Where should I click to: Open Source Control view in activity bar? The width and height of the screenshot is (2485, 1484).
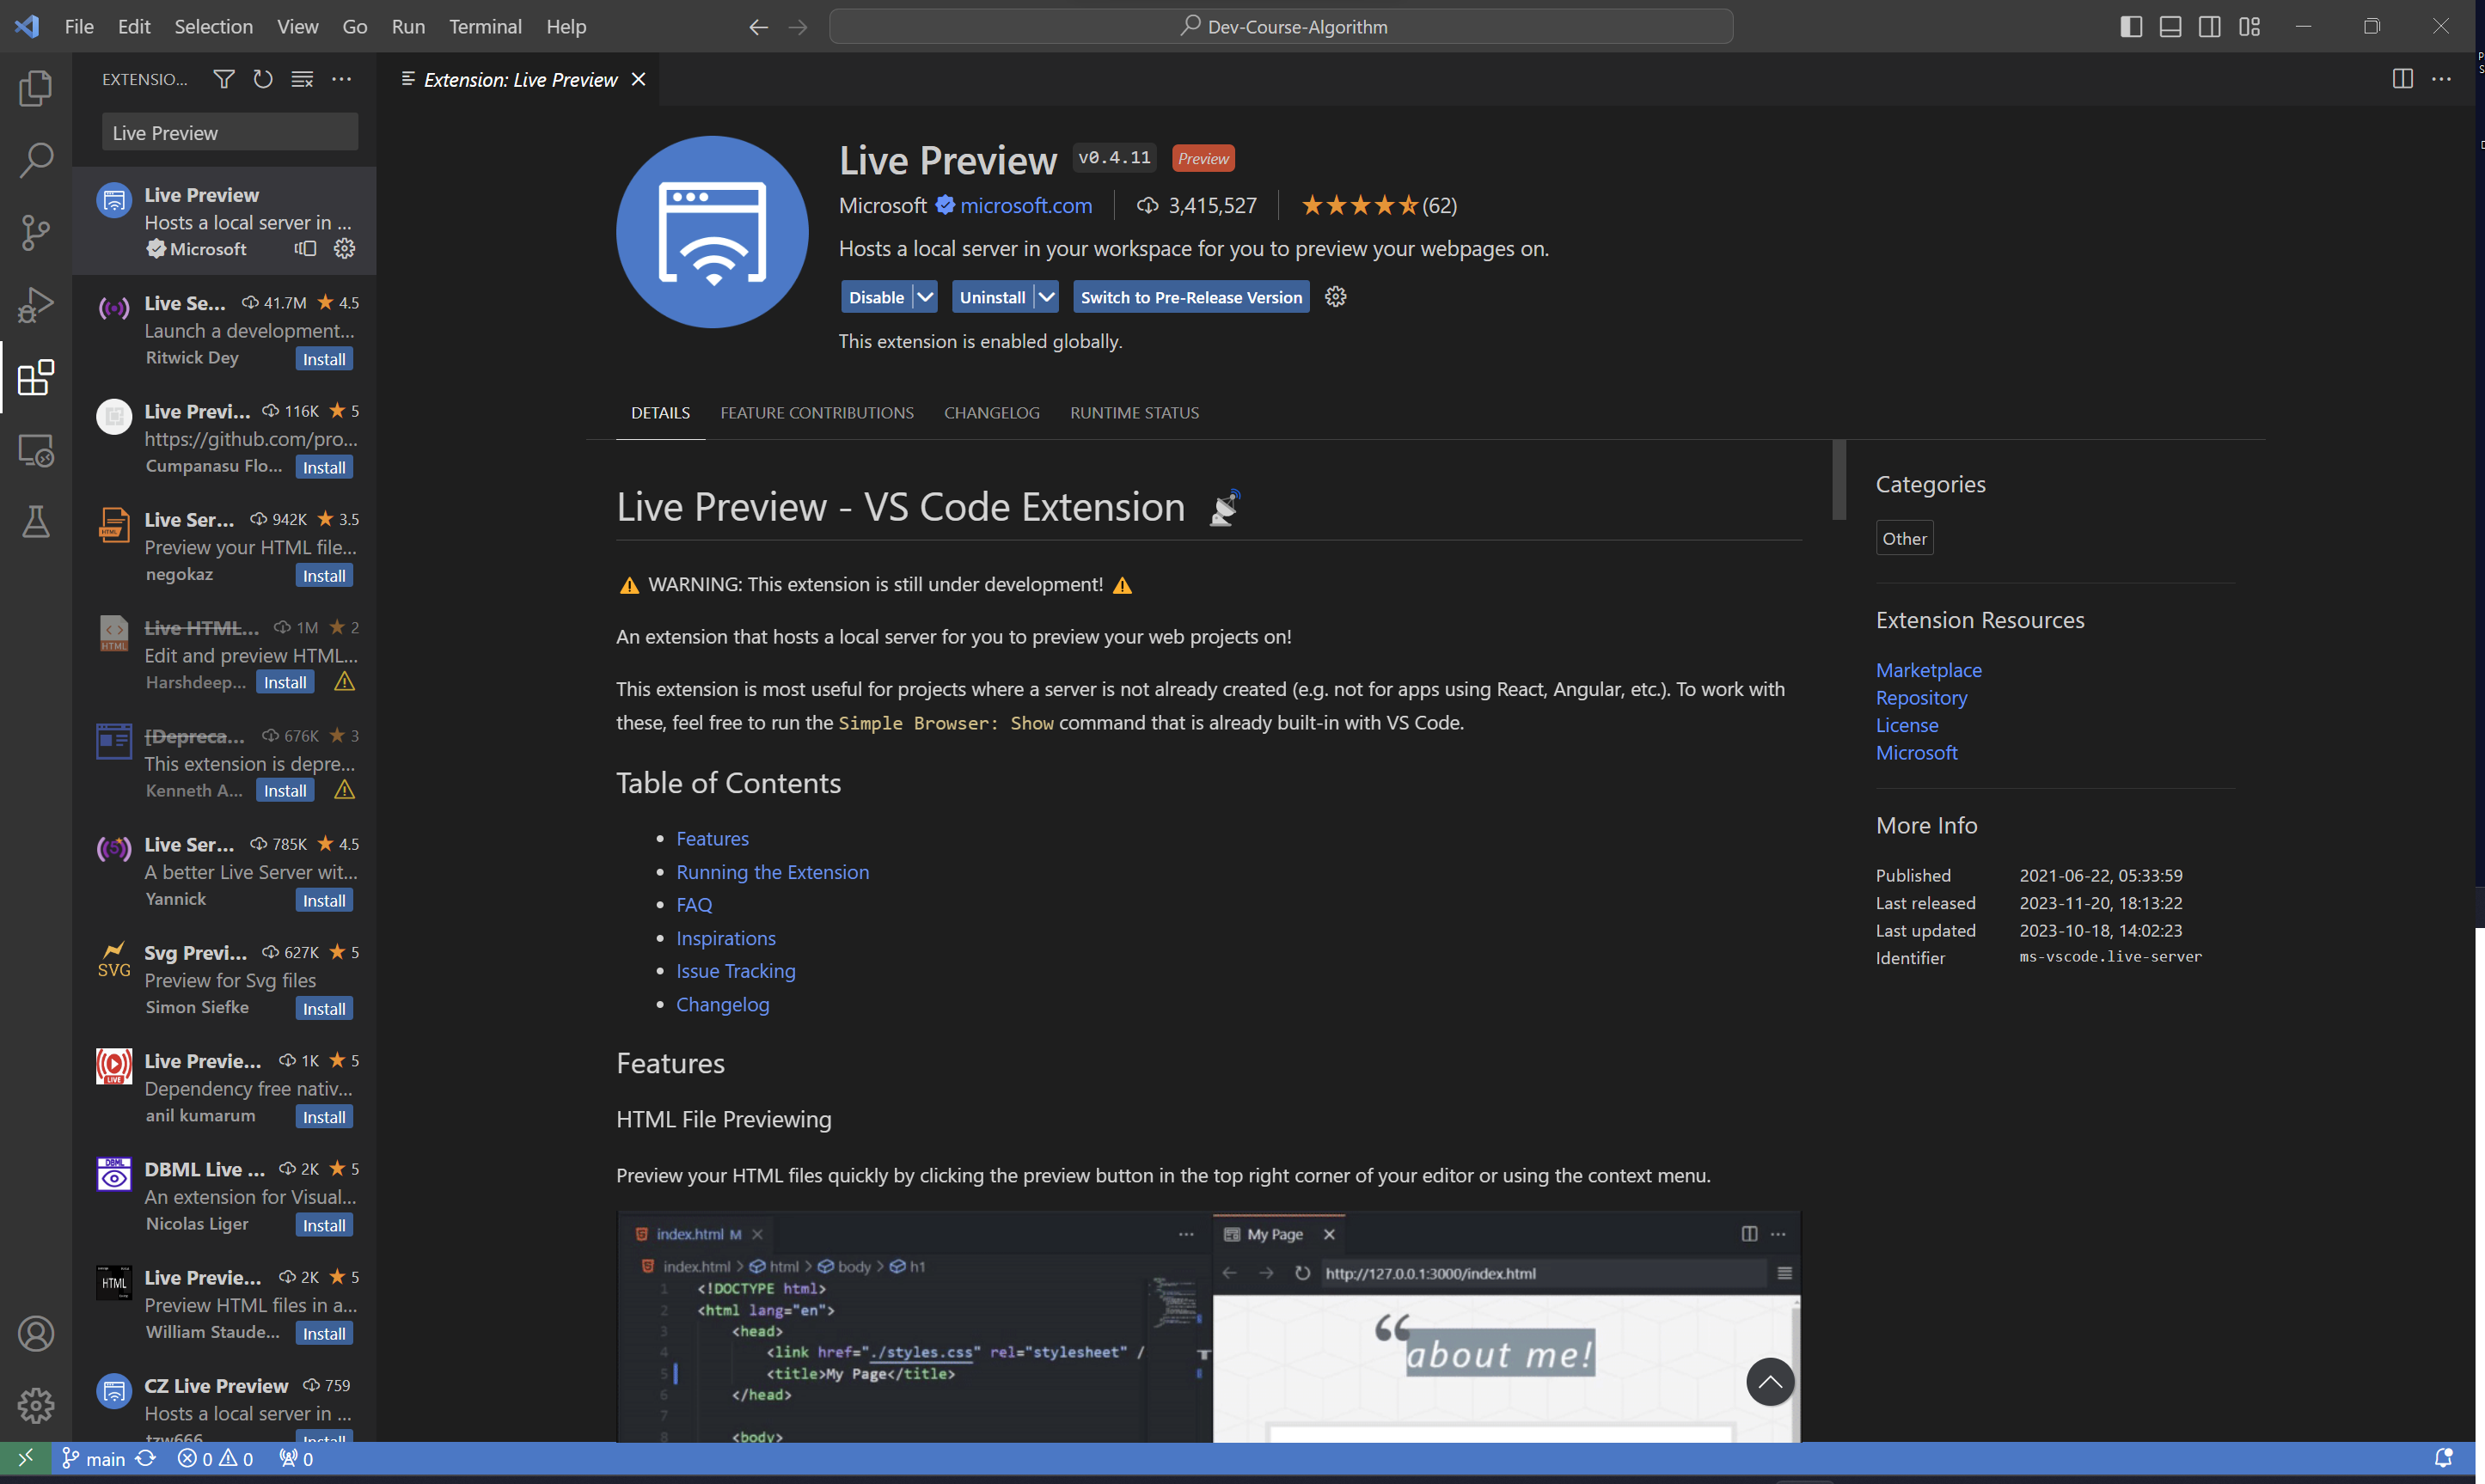click(36, 232)
